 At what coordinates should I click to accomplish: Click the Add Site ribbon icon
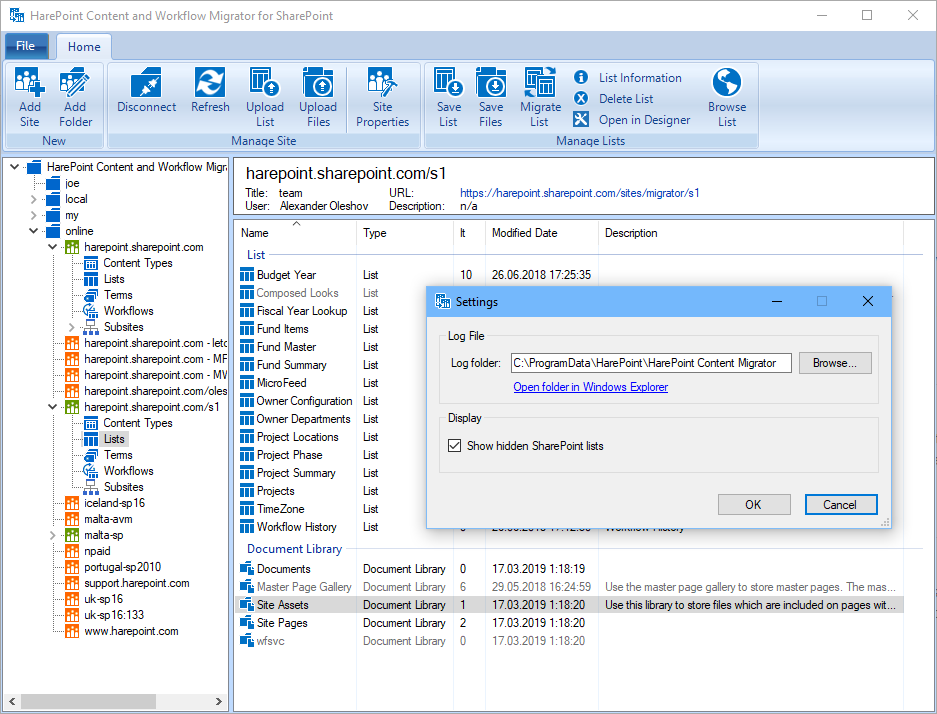tap(30, 82)
